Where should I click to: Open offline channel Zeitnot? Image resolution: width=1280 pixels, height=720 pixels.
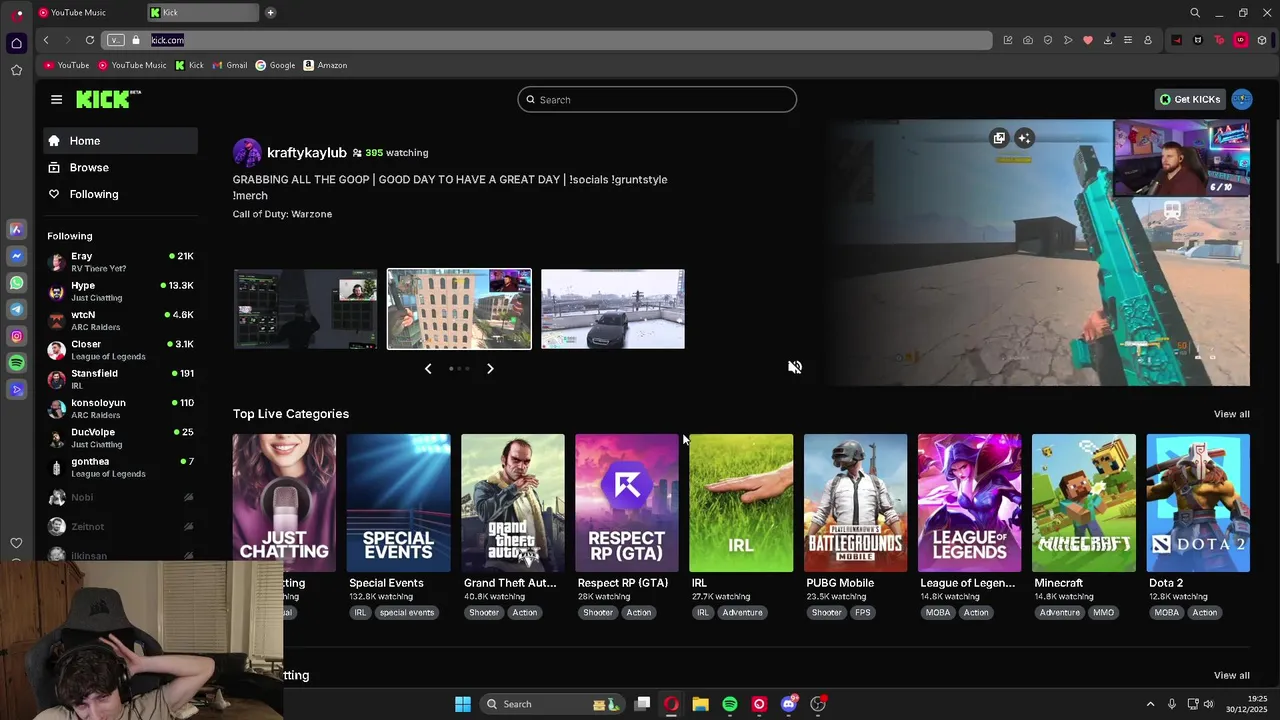pos(120,526)
